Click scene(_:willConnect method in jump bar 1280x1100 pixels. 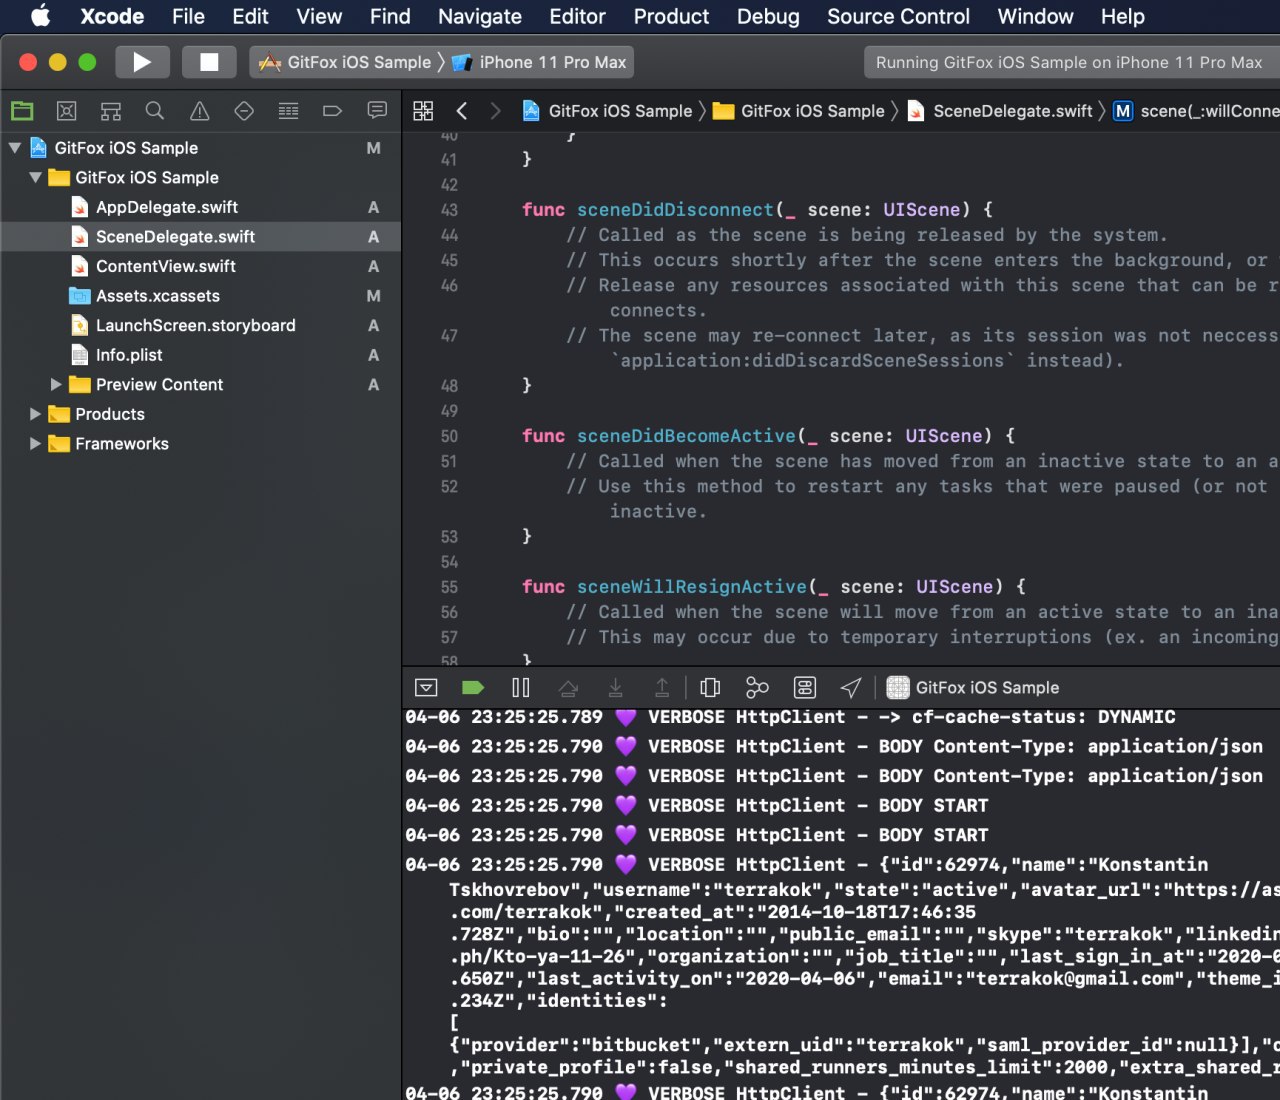tap(1196, 111)
